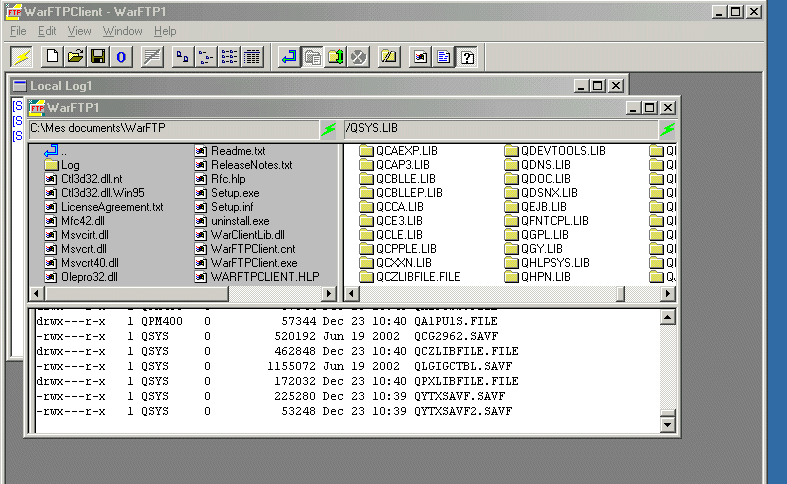787x484 pixels.
Task: Select Olepro32.dll file
Action: (81, 277)
